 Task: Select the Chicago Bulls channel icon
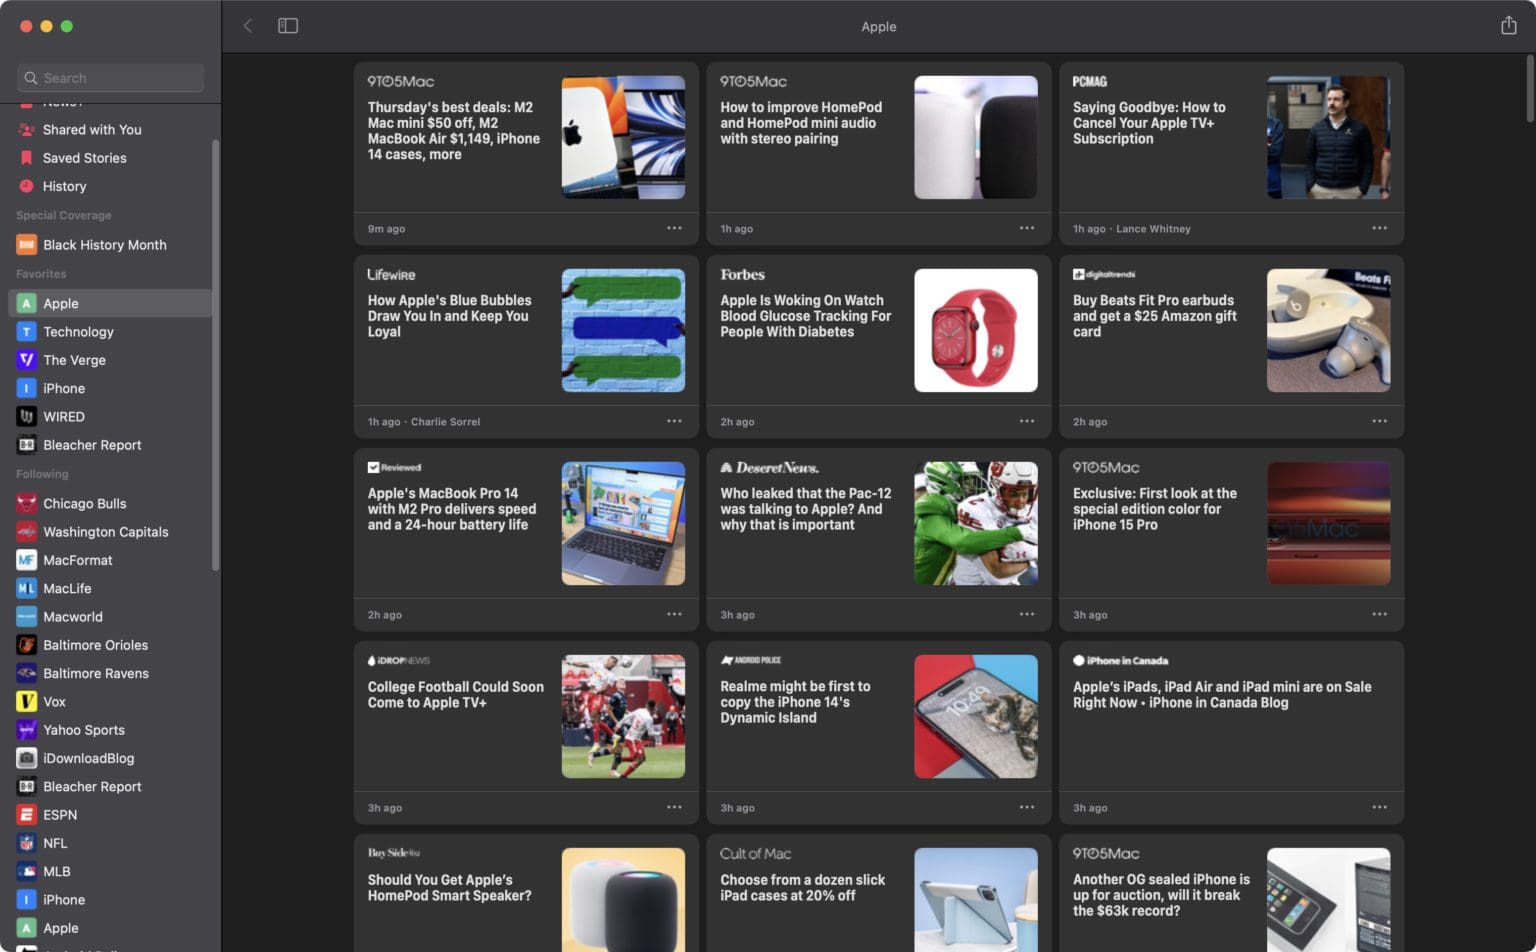point(25,503)
